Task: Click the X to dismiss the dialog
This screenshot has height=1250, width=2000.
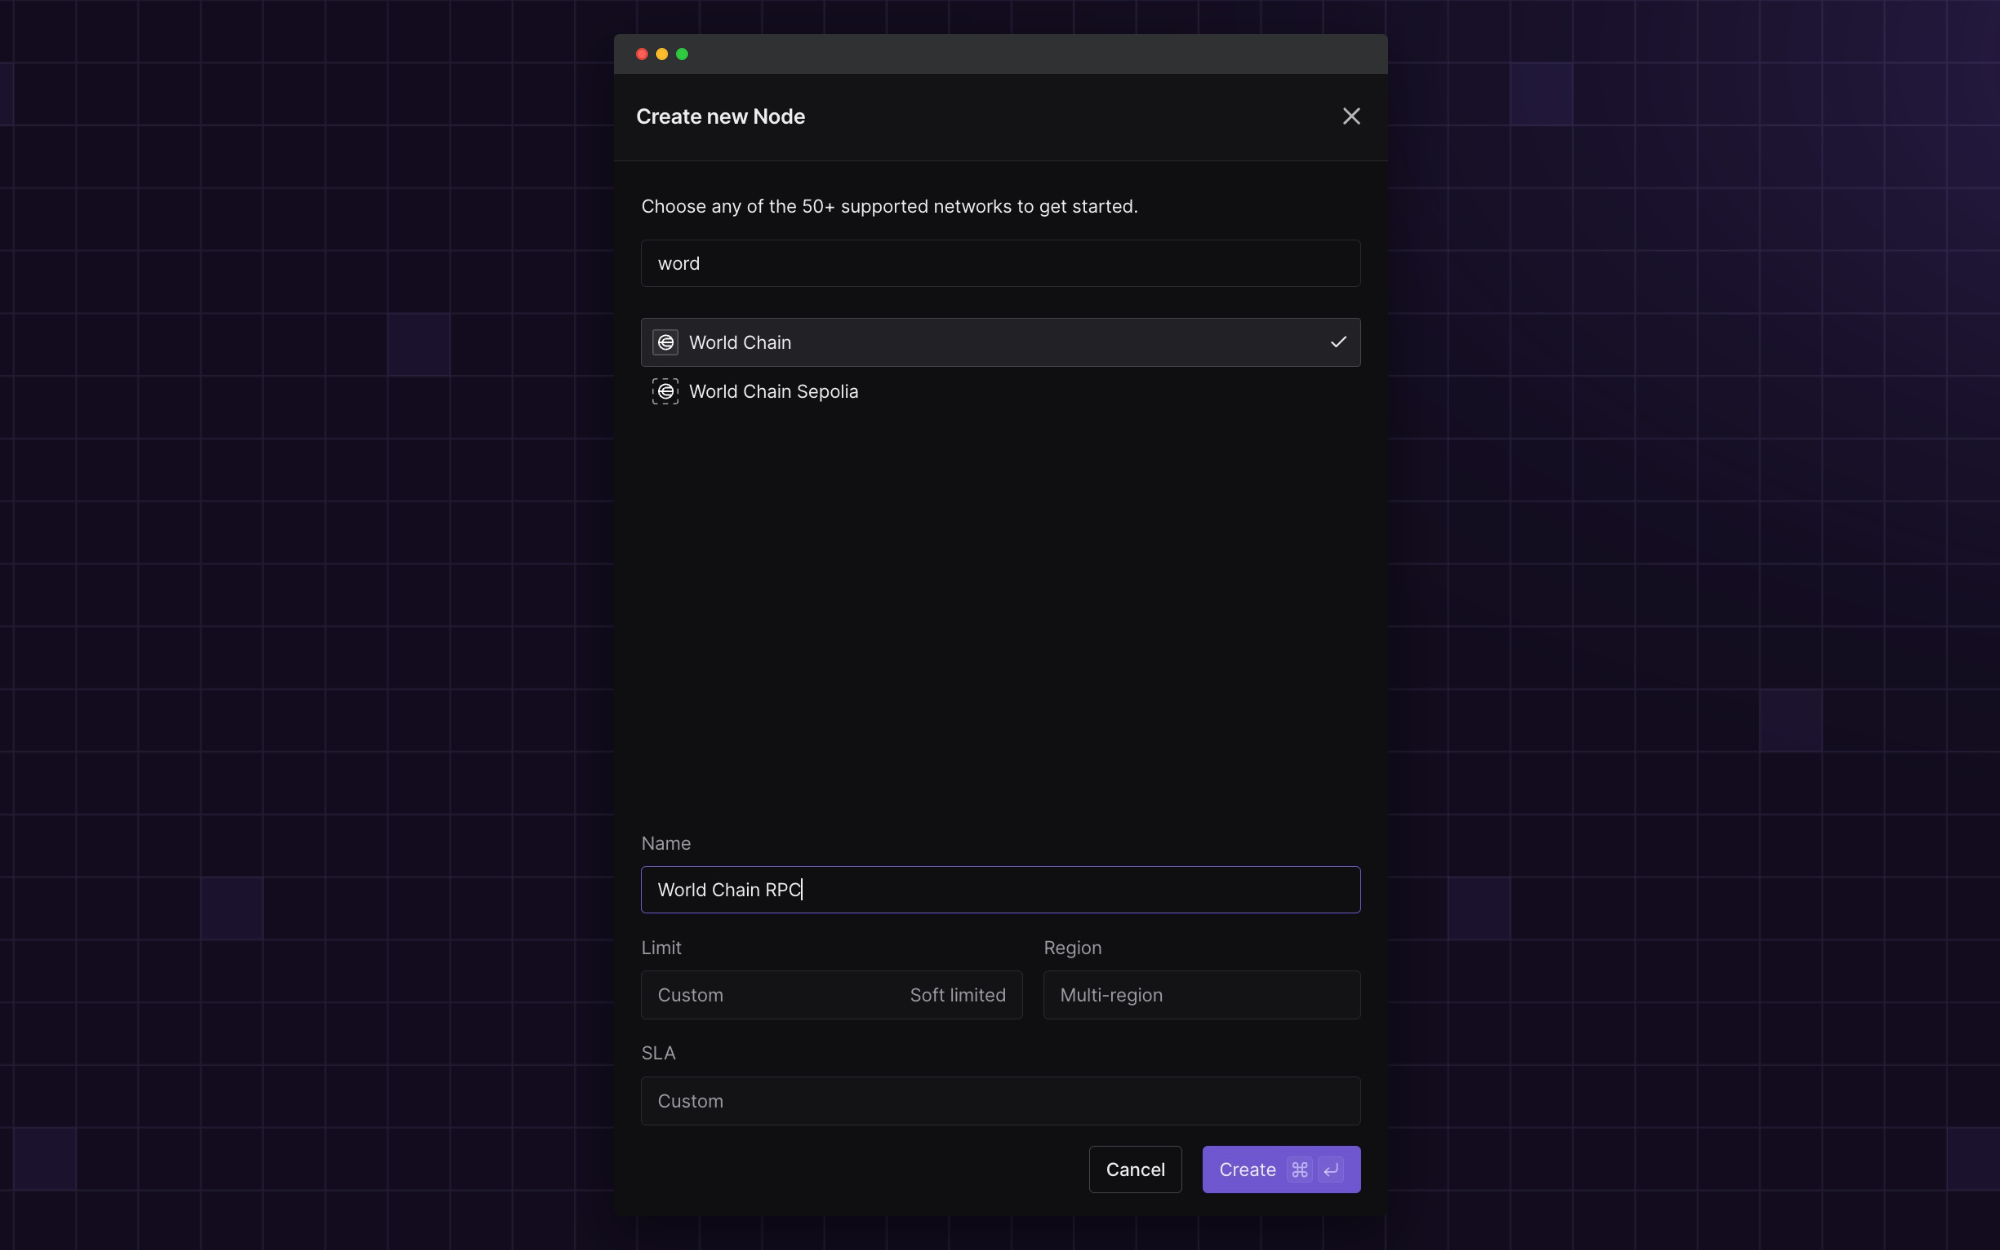Action: [1351, 116]
